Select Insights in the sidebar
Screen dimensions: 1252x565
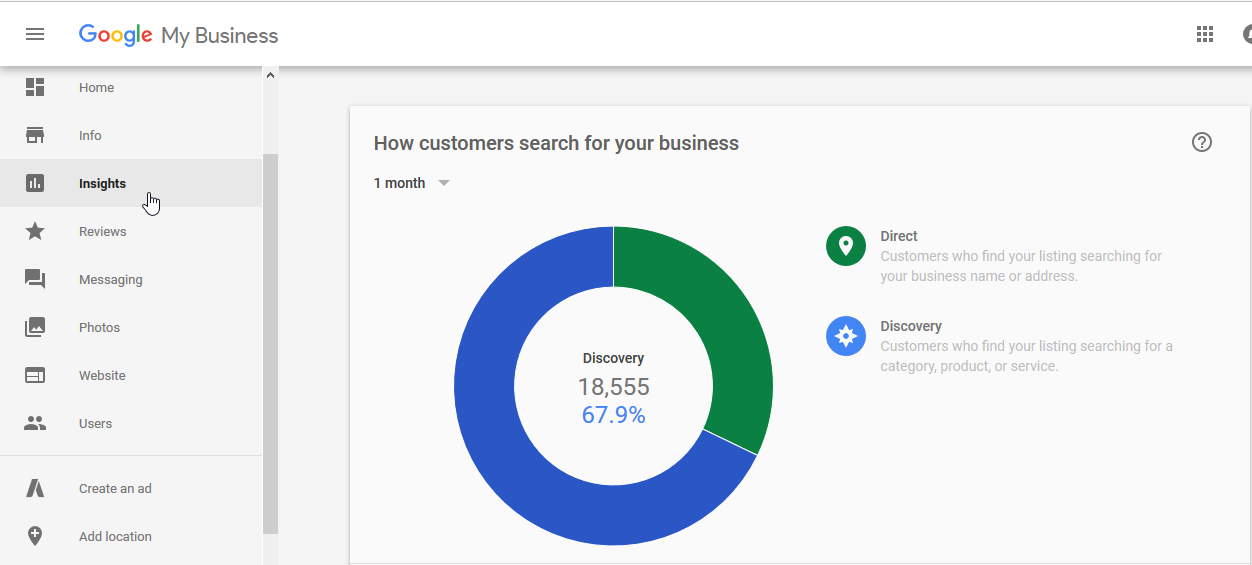tap(102, 183)
